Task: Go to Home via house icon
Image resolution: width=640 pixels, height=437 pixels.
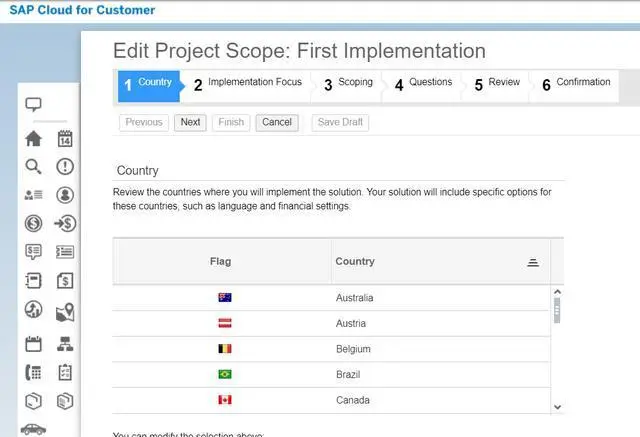Action: 33,139
